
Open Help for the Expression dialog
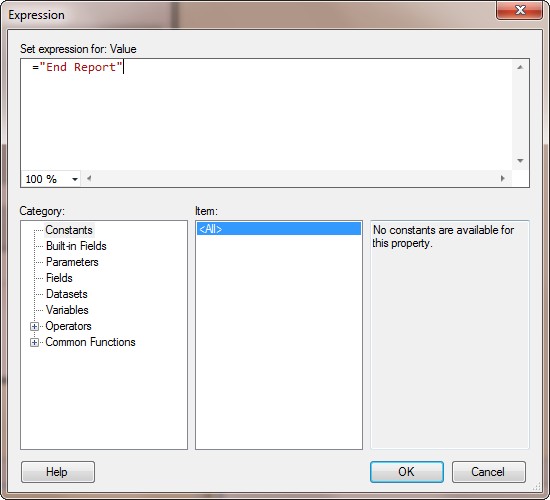[x=58, y=472]
